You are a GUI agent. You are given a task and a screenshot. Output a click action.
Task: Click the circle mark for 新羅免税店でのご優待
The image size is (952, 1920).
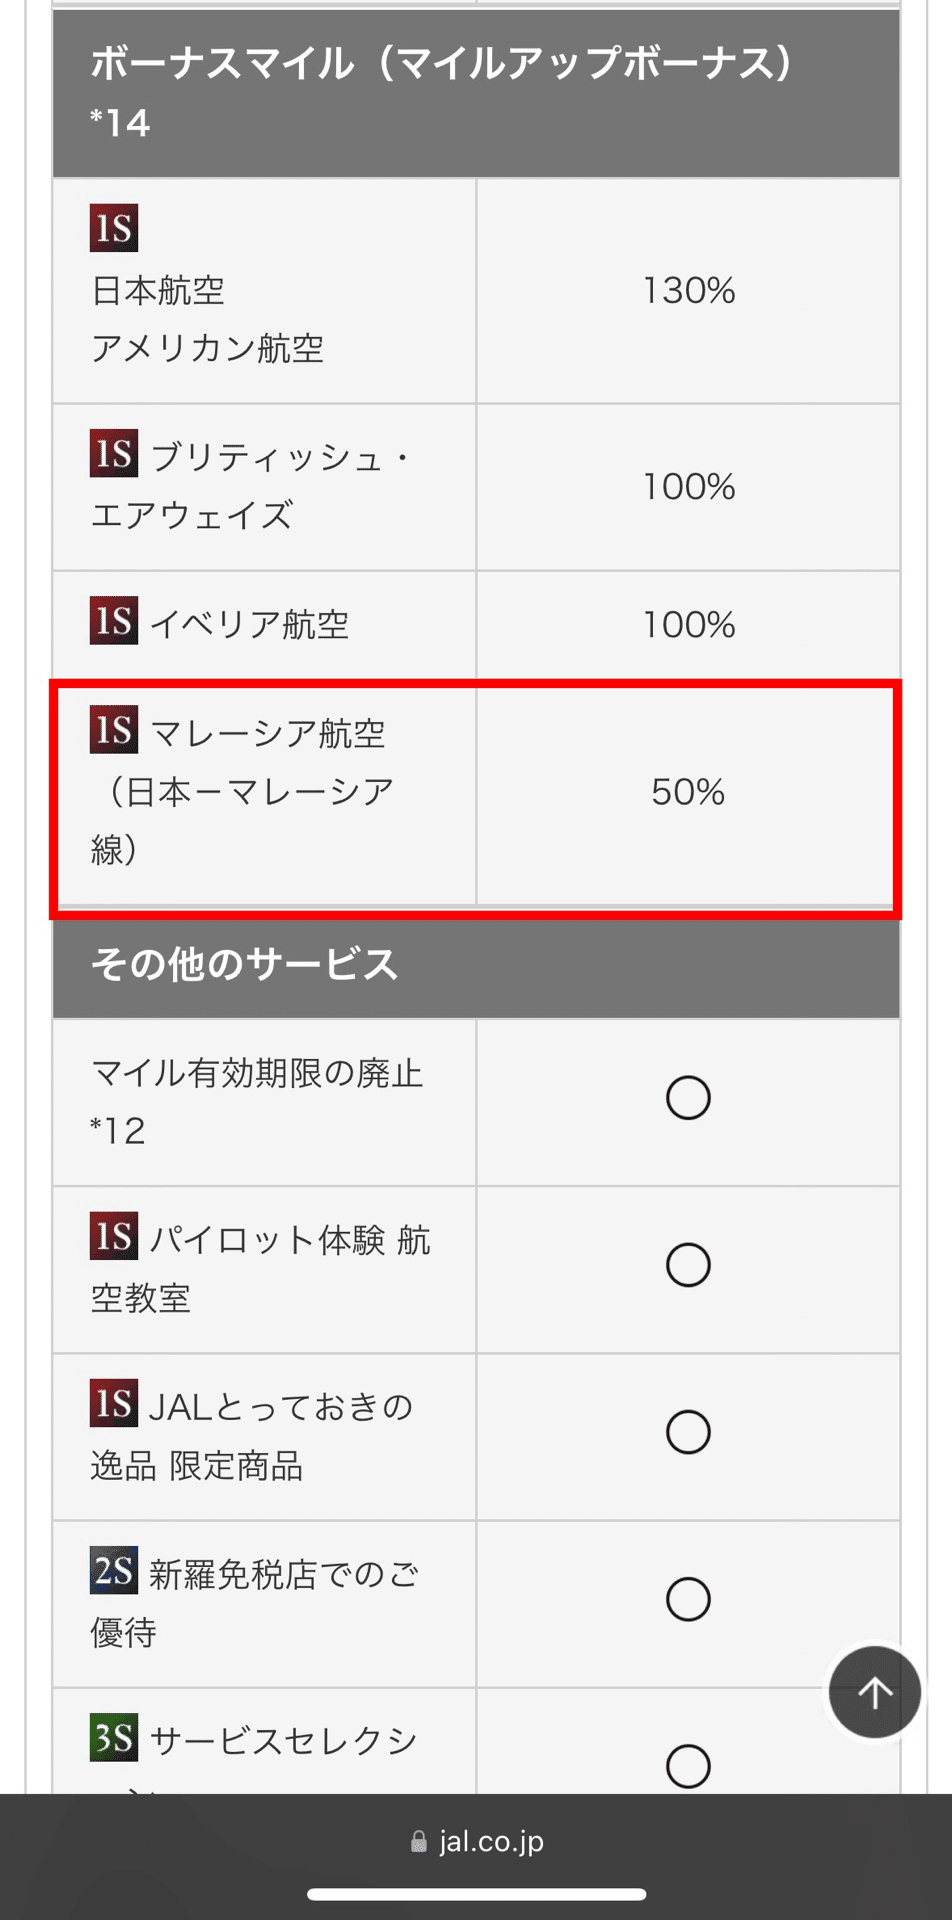point(688,1599)
